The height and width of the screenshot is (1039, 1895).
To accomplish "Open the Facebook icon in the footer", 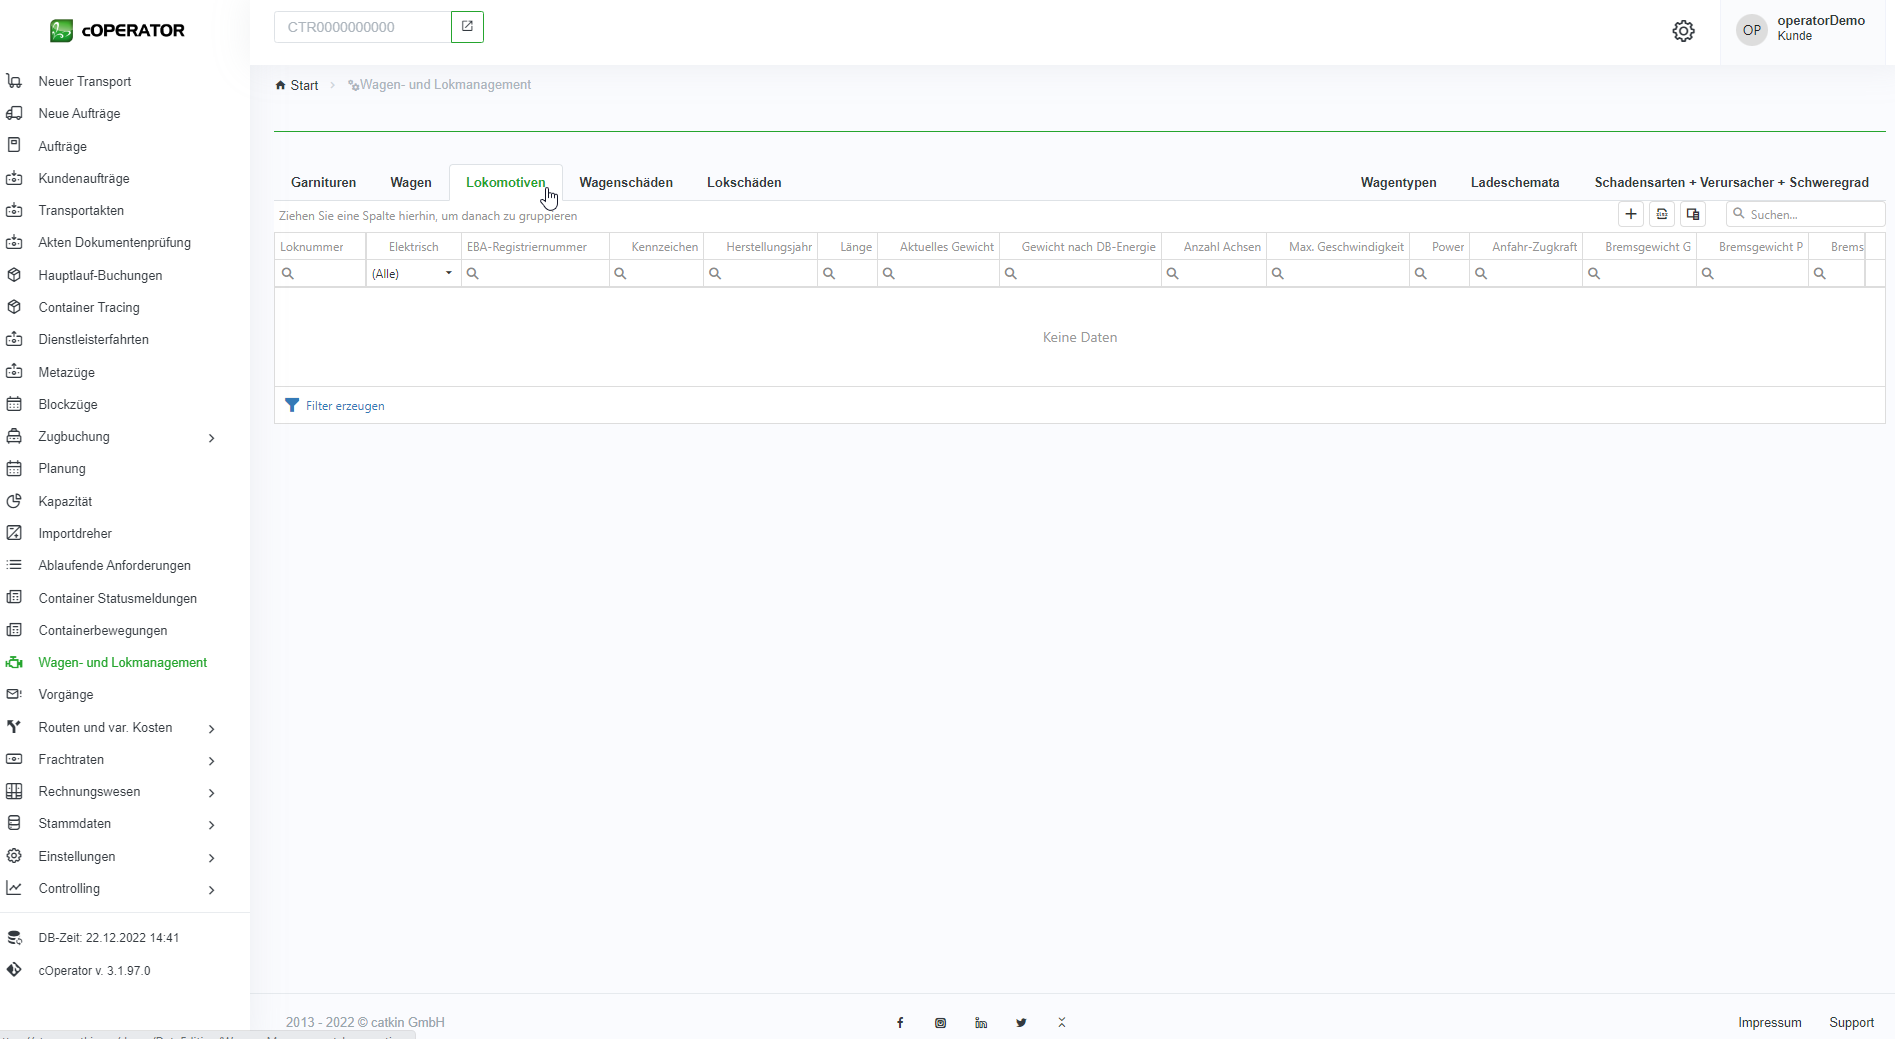I will coord(900,1022).
